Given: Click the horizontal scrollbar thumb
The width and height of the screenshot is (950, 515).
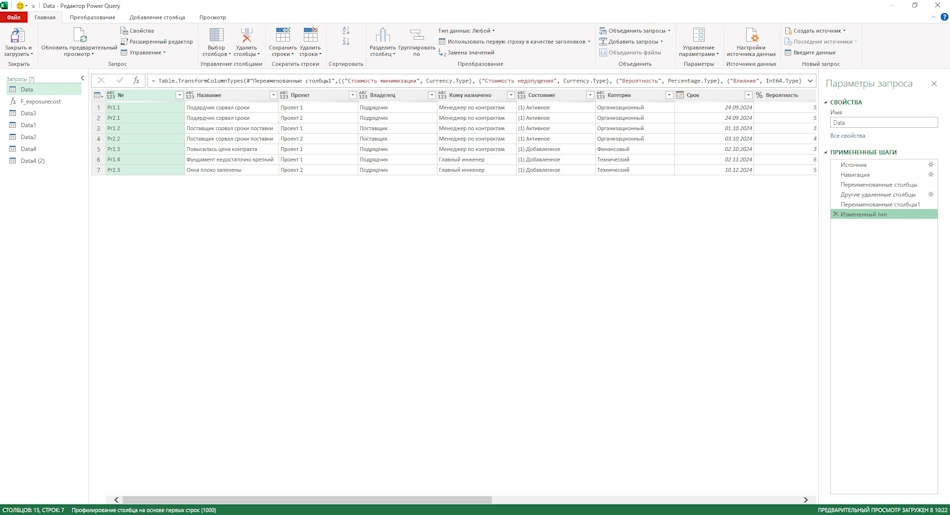Looking at the screenshot, I should click(x=307, y=500).
